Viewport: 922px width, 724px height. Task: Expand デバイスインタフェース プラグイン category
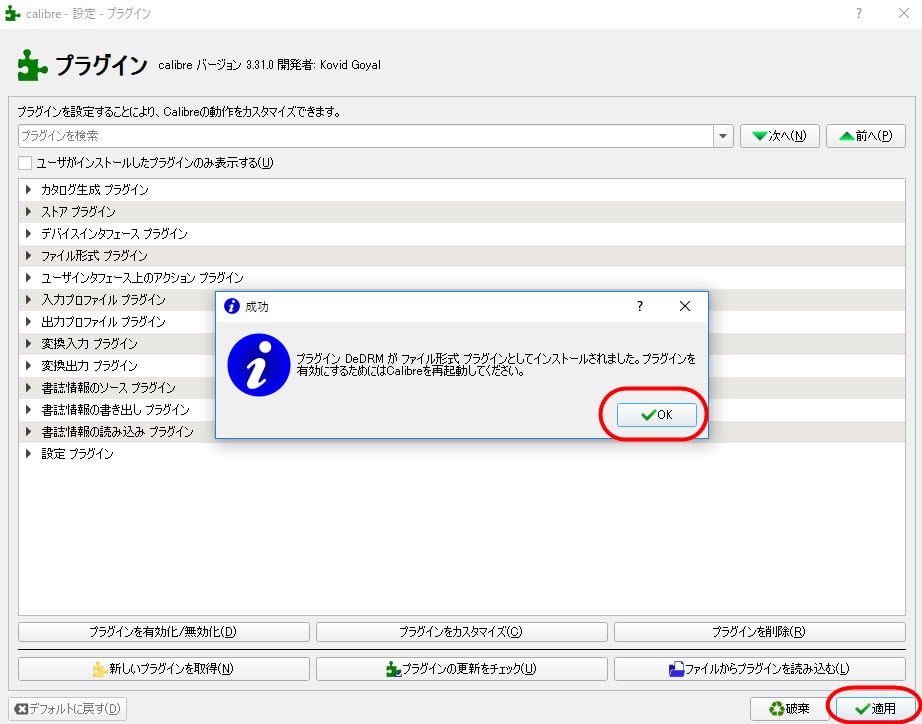pyautogui.click(x=28, y=233)
